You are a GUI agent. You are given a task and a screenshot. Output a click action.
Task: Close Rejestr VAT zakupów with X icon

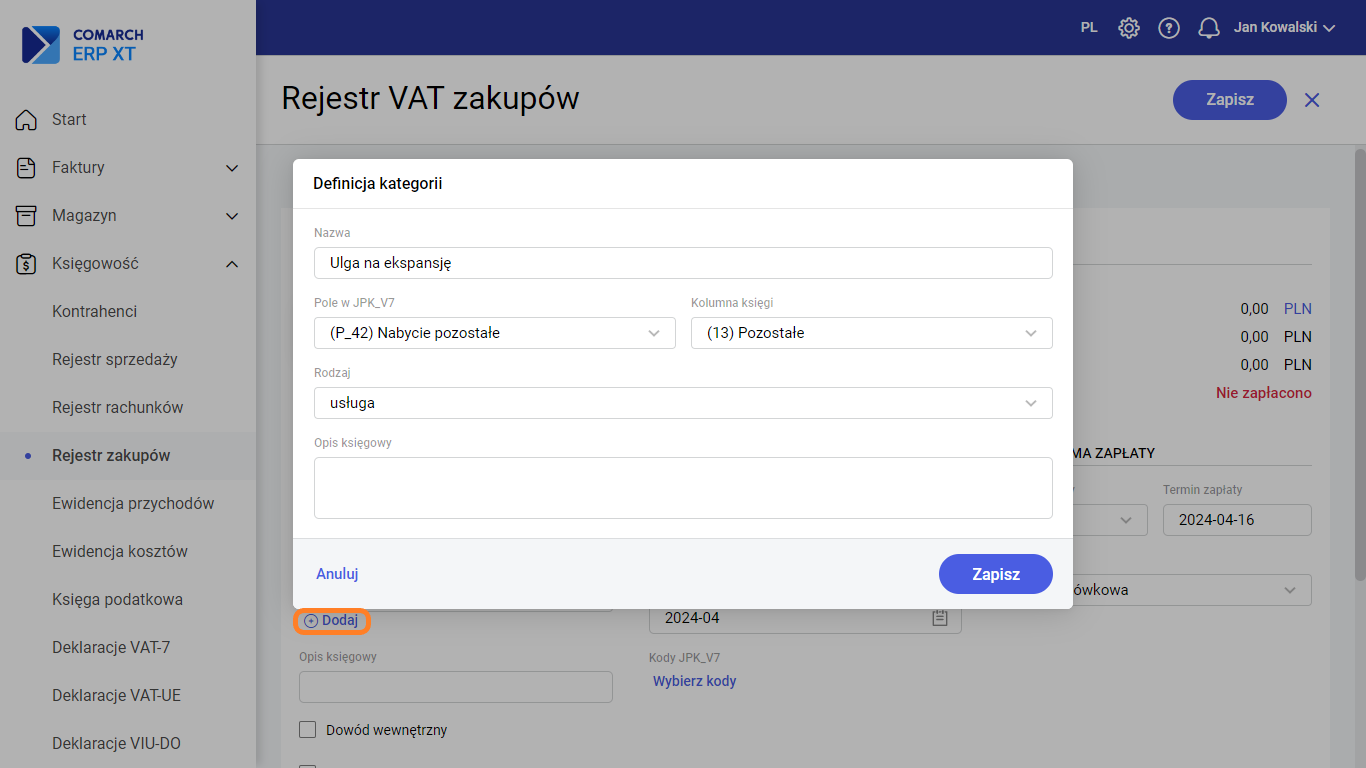click(1312, 100)
